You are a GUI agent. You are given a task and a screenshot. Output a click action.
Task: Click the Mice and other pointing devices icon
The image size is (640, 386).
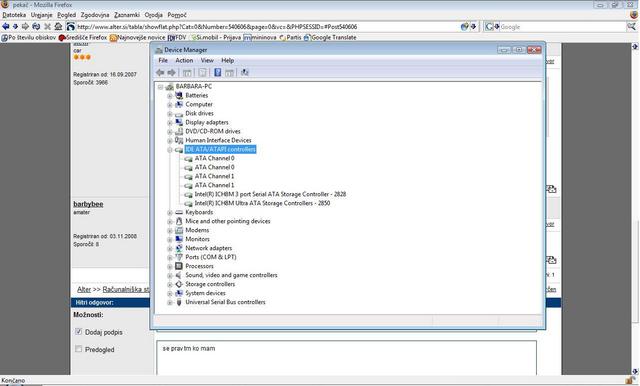coord(179,221)
